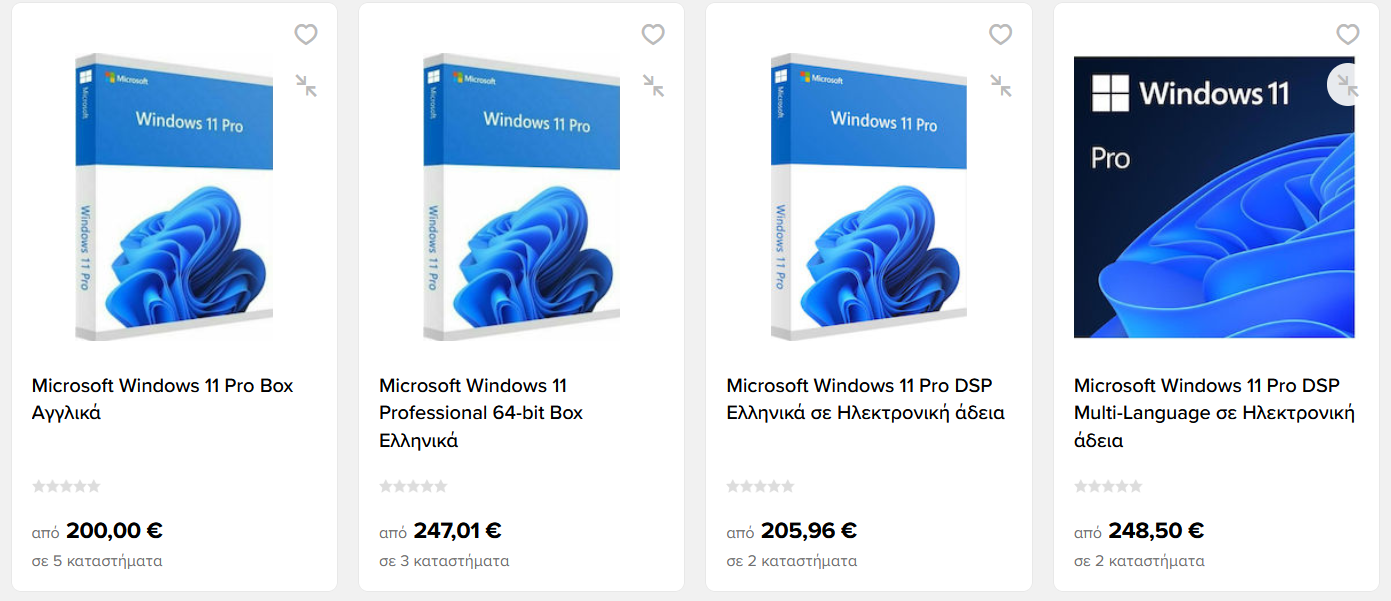Open Microsoft Windows 11 Pro Box Αγγλικά title
Screen dimensions: 1391x601
point(163,399)
